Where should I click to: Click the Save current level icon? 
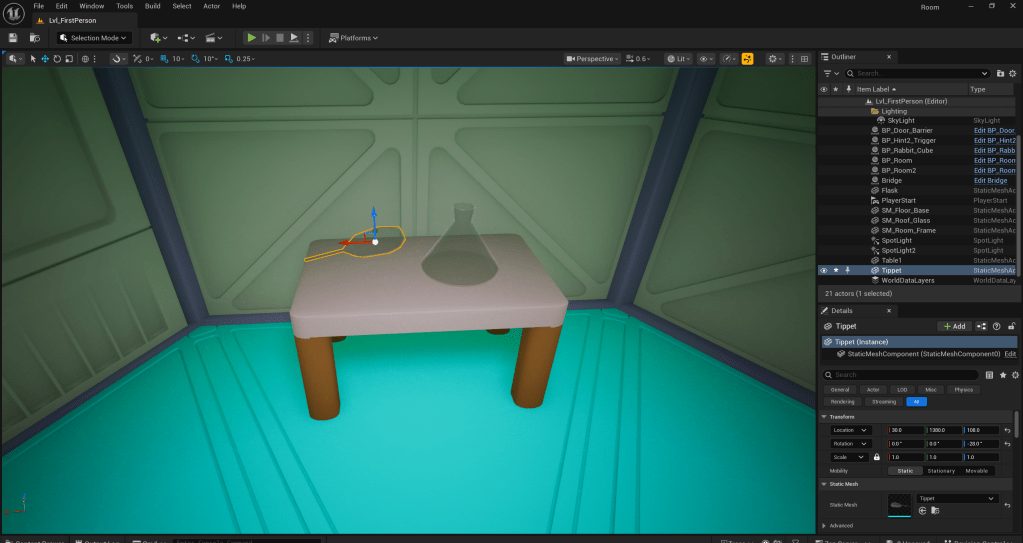[x=13, y=38]
